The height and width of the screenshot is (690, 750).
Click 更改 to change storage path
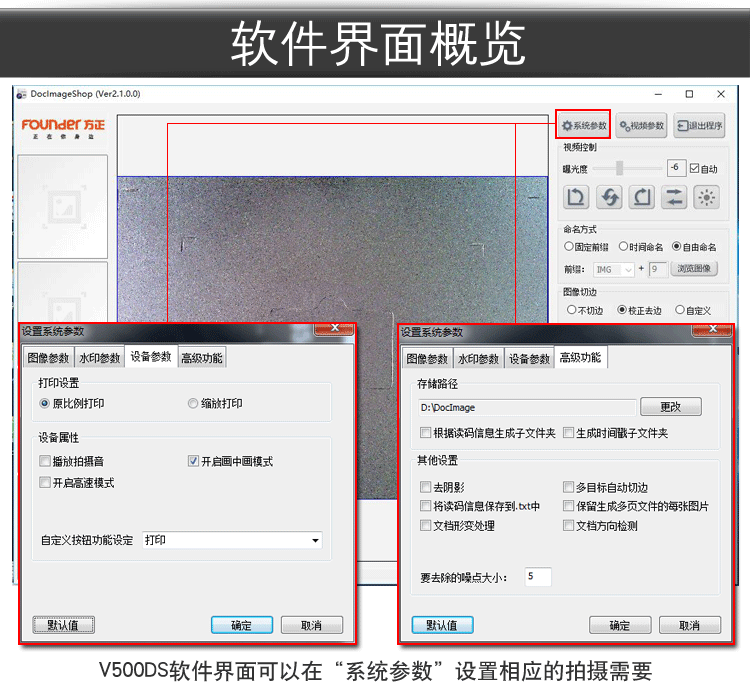[671, 407]
